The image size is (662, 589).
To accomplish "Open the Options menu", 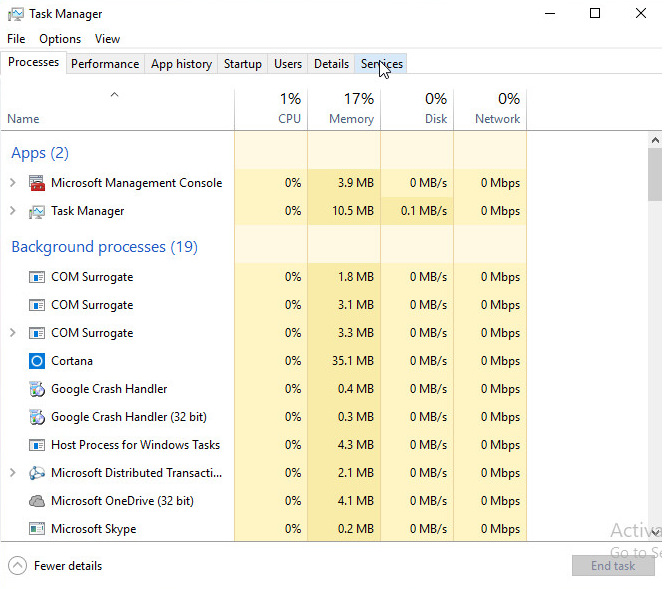I will click(x=60, y=39).
